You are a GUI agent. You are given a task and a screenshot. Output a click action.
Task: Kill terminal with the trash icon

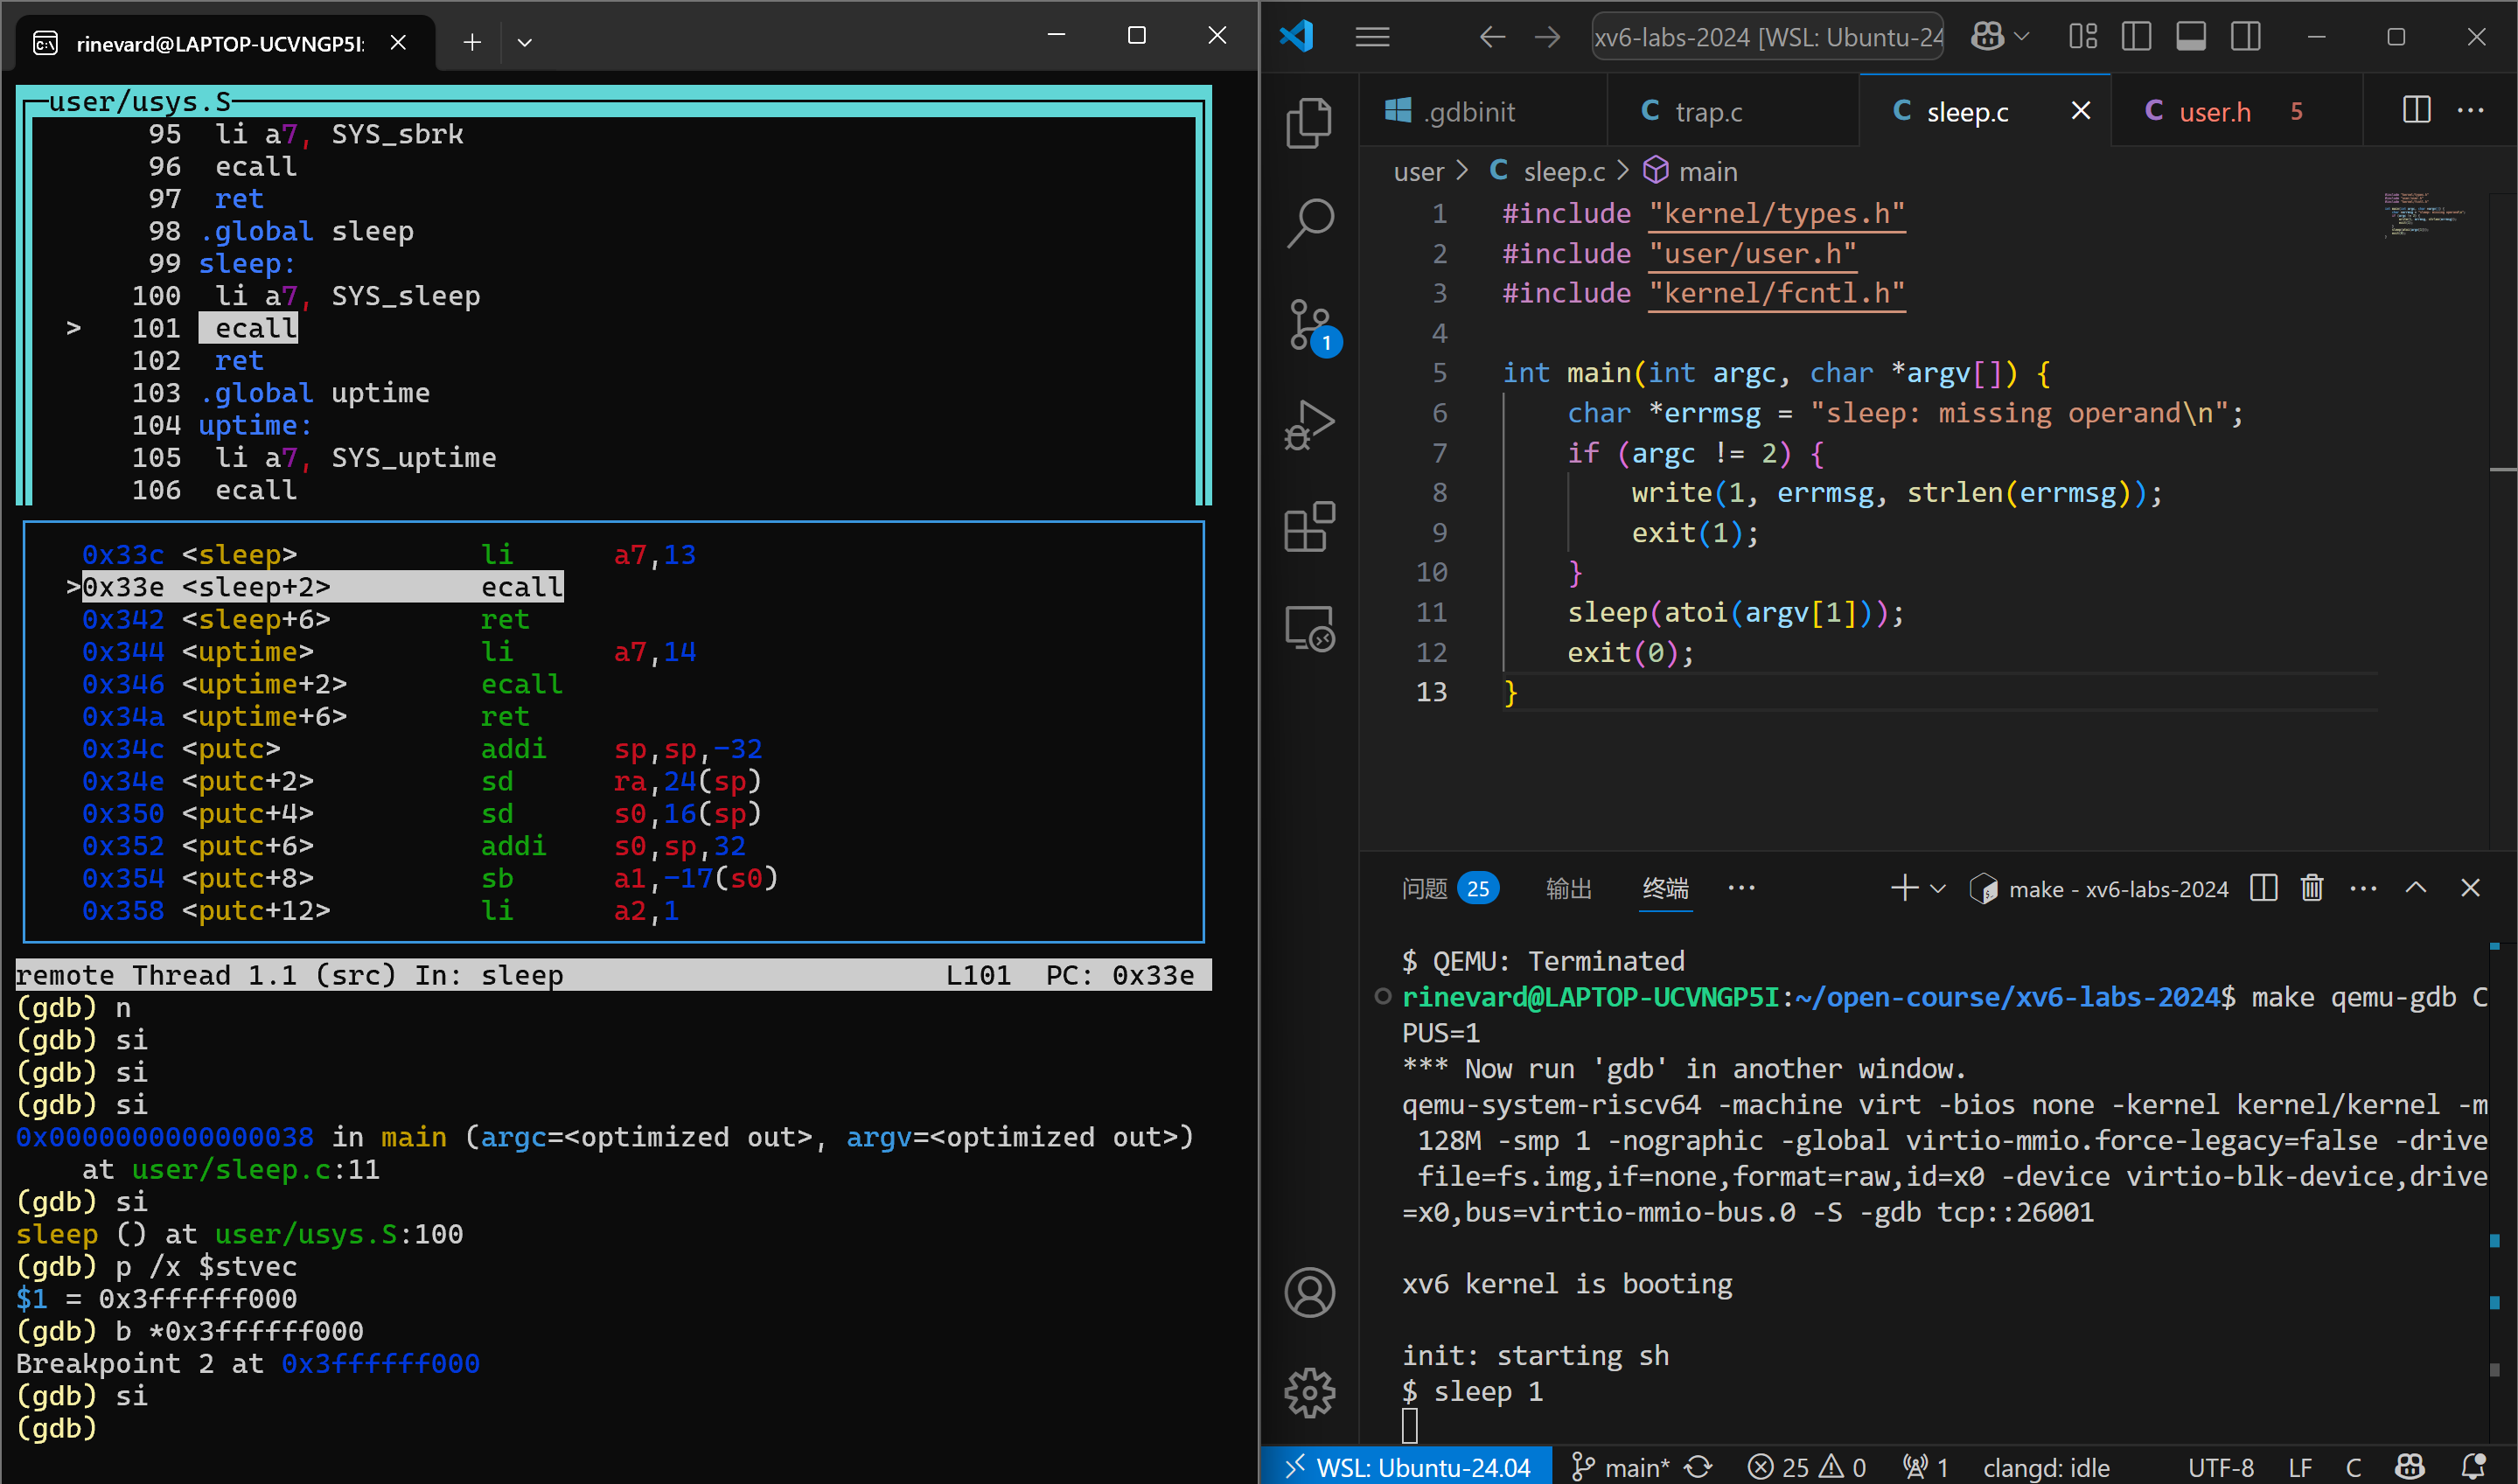2311,888
